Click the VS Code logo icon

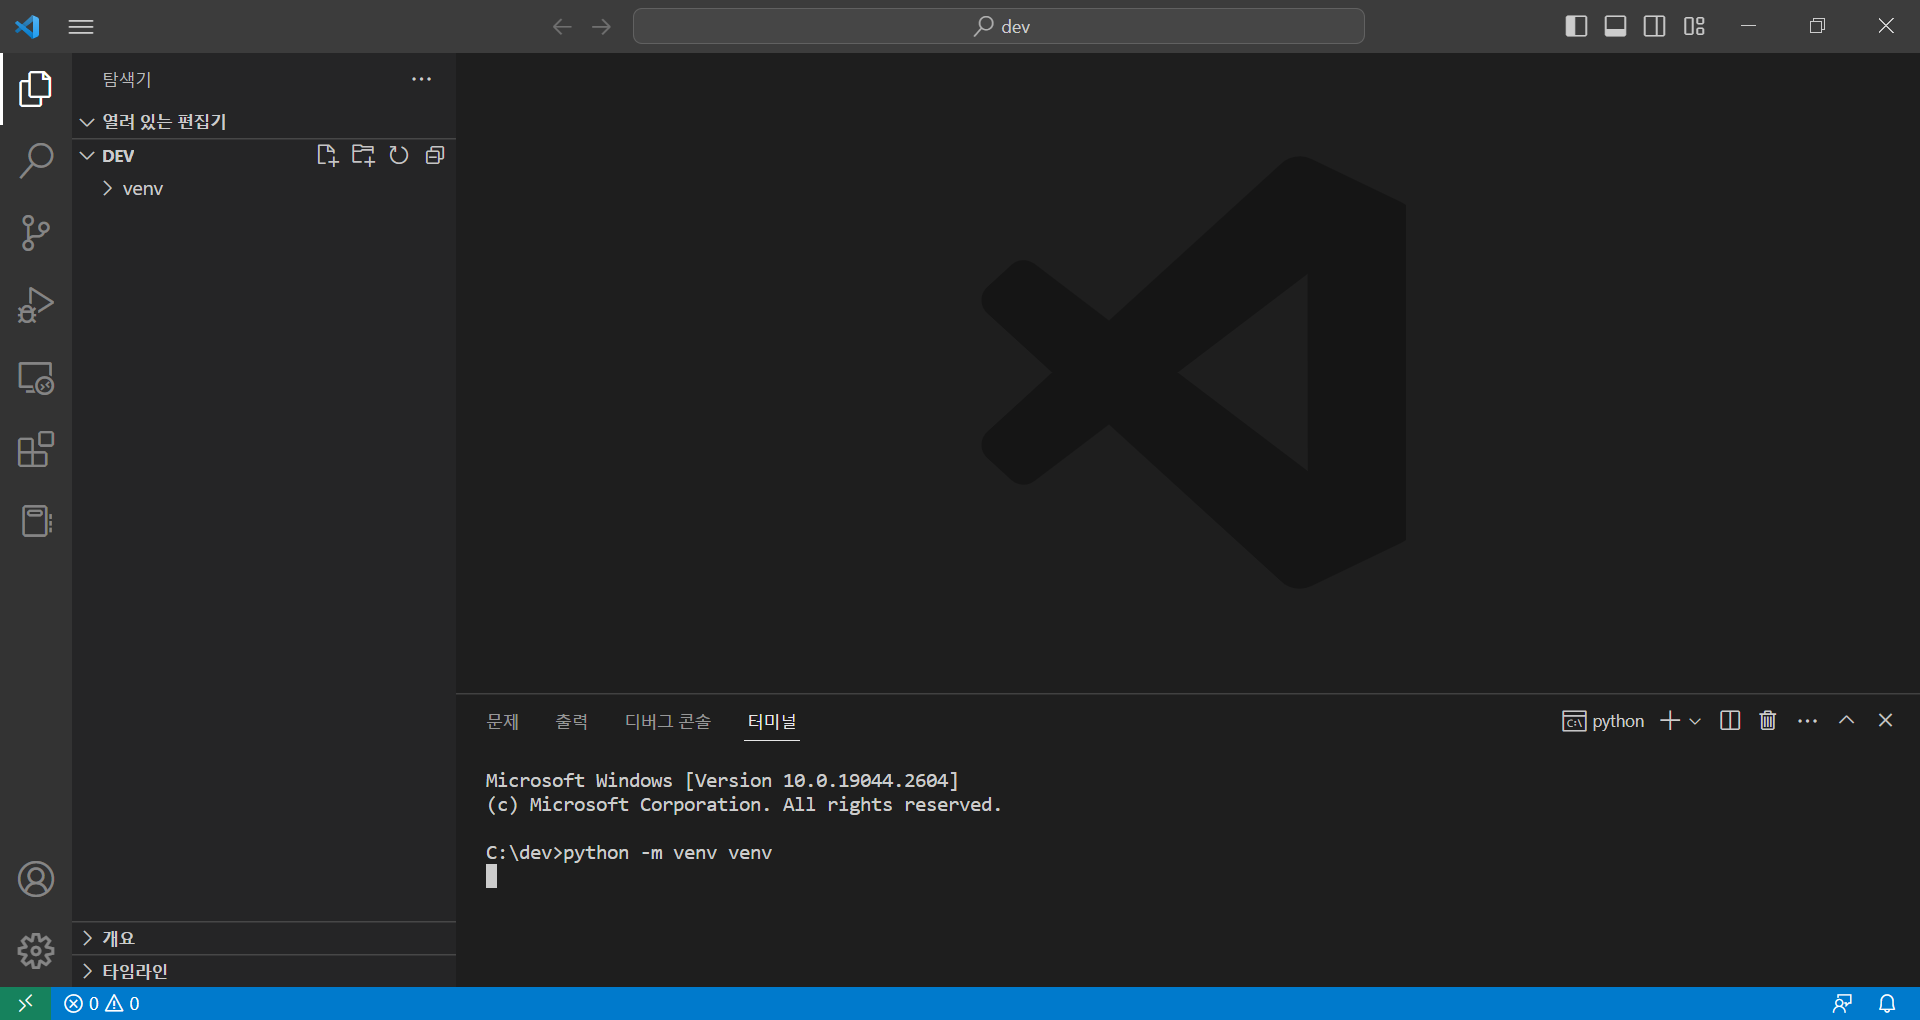pyautogui.click(x=27, y=26)
